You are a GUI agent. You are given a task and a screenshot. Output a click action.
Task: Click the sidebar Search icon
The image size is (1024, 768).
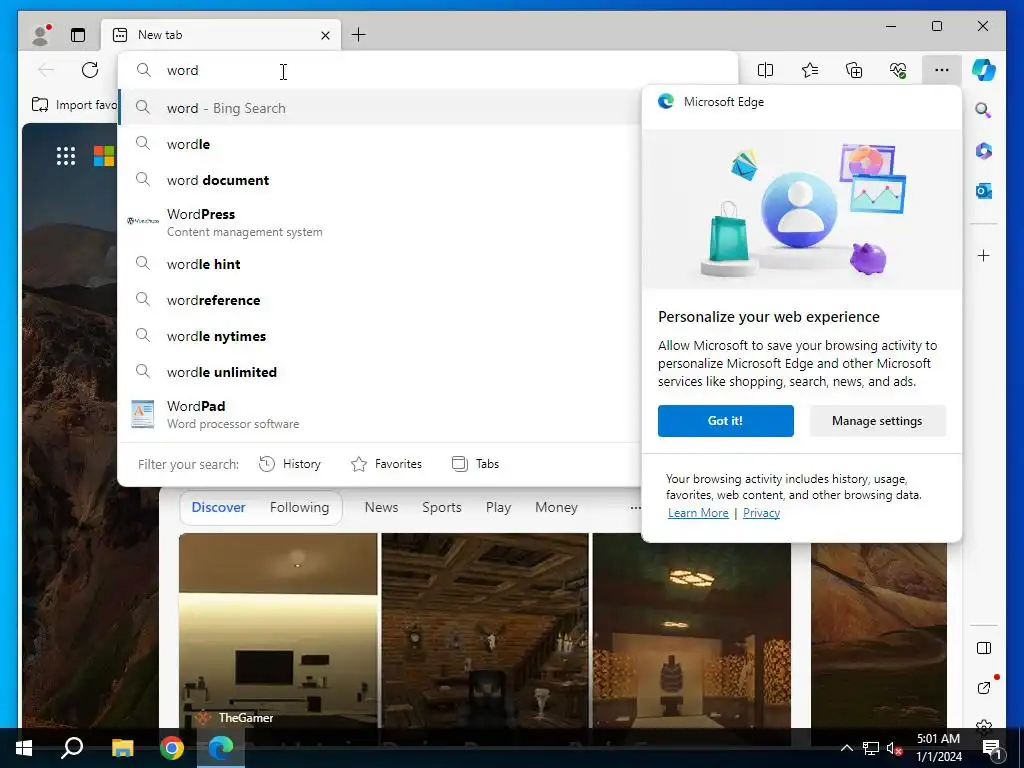click(x=984, y=110)
